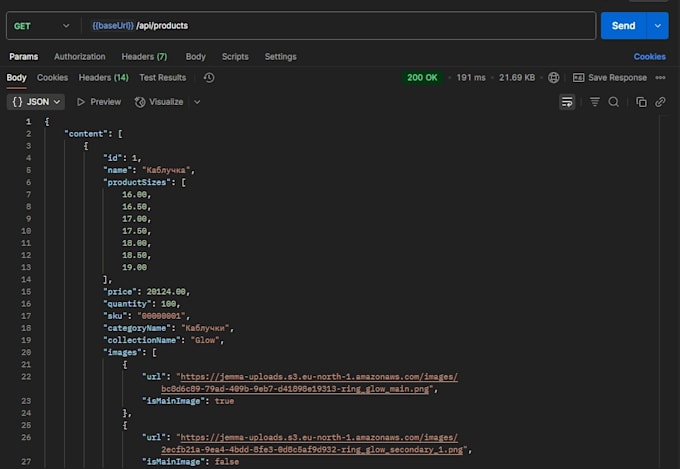
Task: Select the response Cookies tab
Action: pyautogui.click(x=52, y=77)
